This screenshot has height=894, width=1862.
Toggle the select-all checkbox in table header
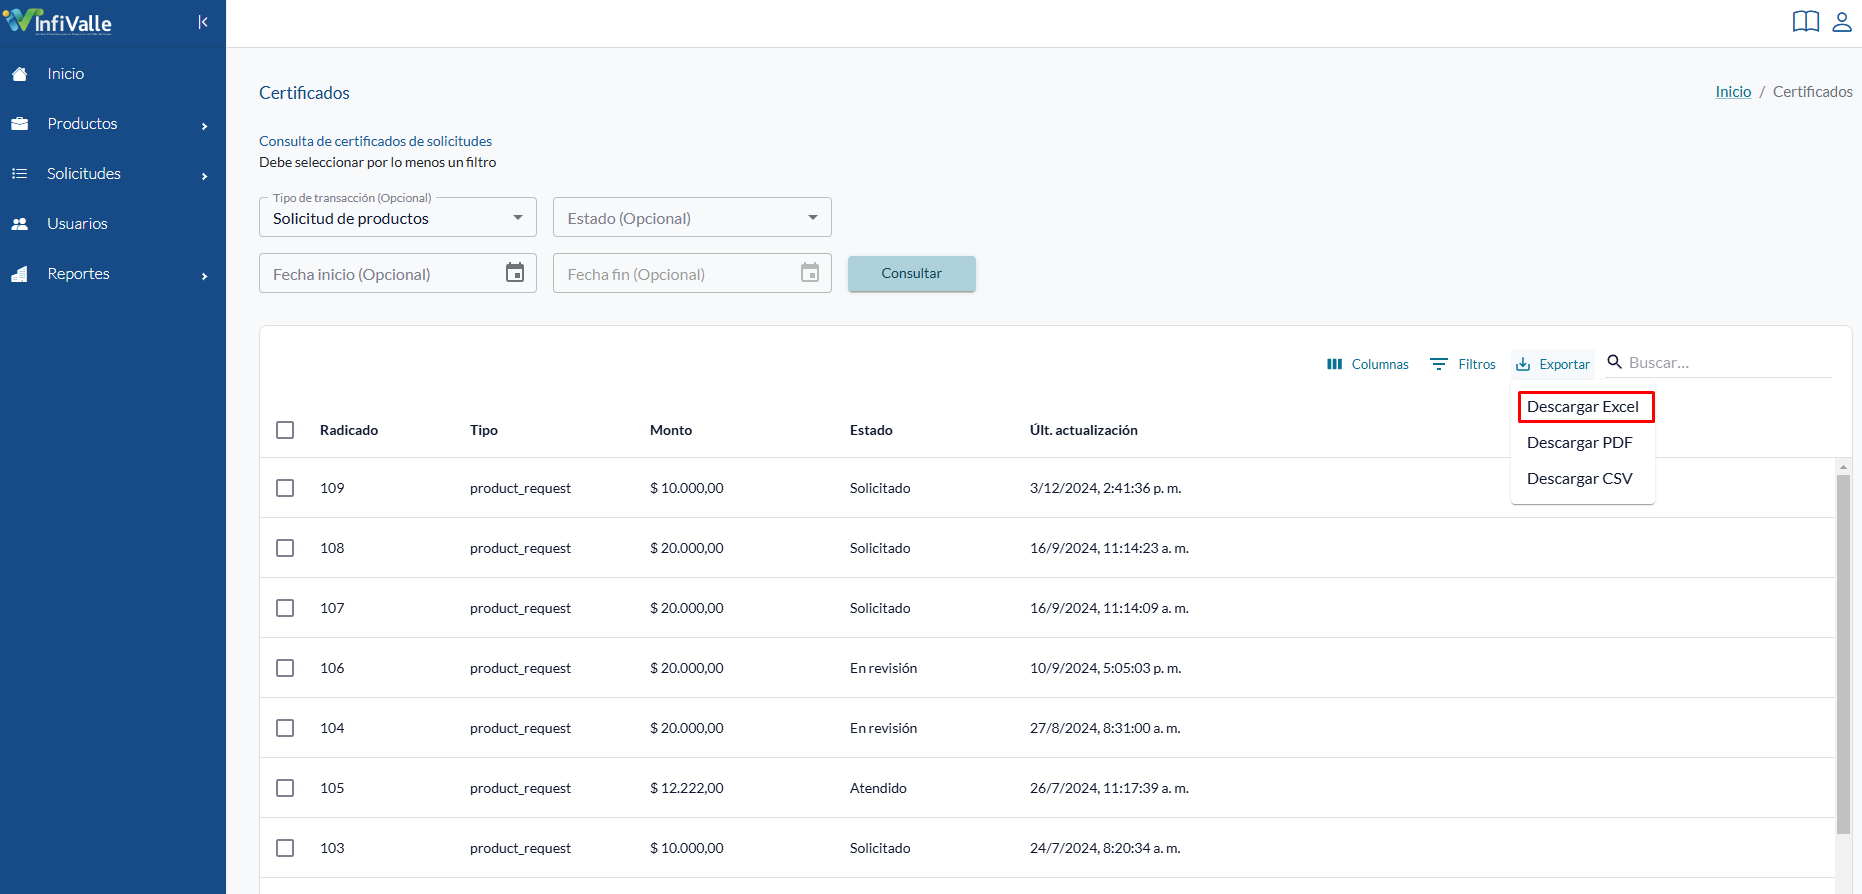tap(285, 430)
